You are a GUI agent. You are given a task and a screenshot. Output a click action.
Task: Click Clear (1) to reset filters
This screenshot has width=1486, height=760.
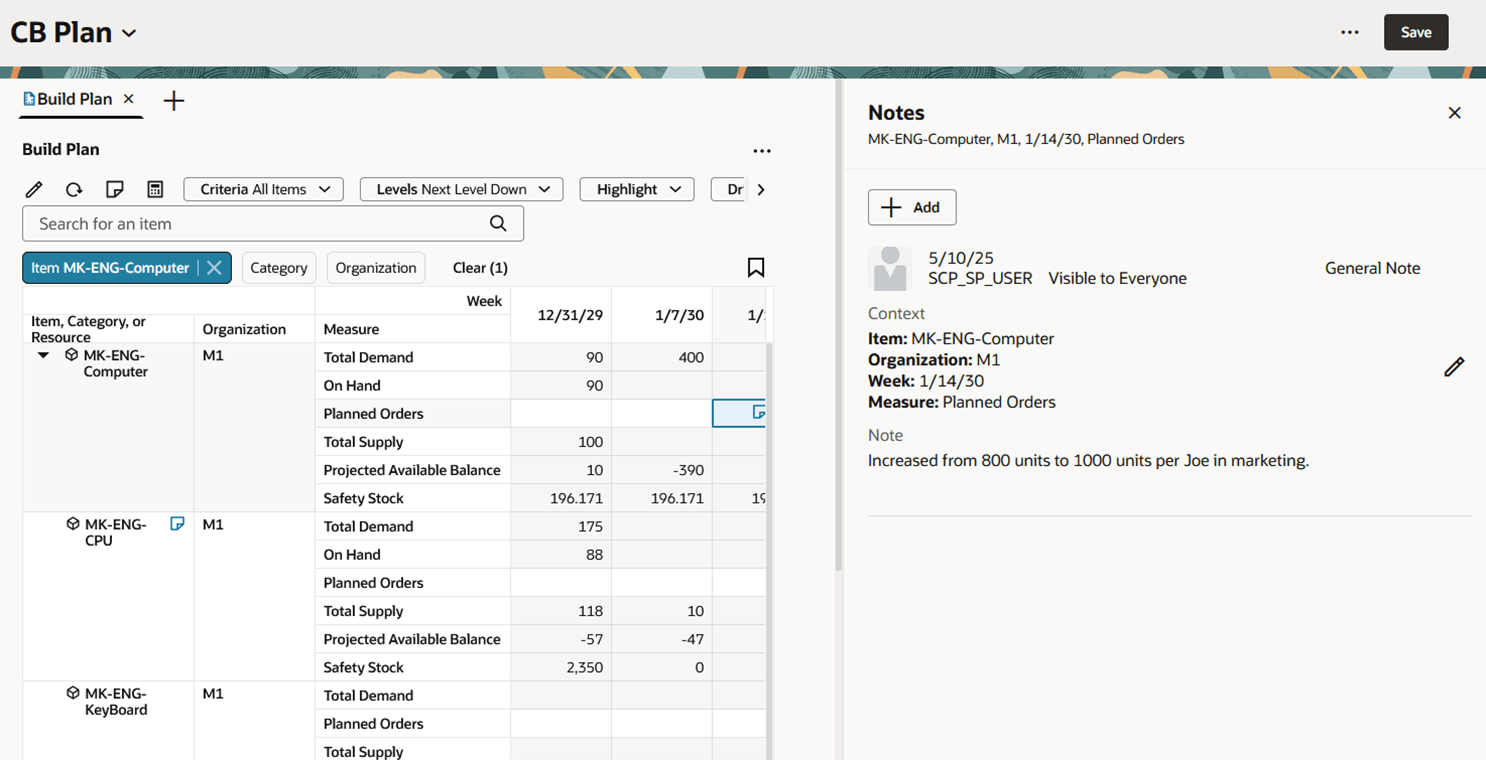(480, 268)
